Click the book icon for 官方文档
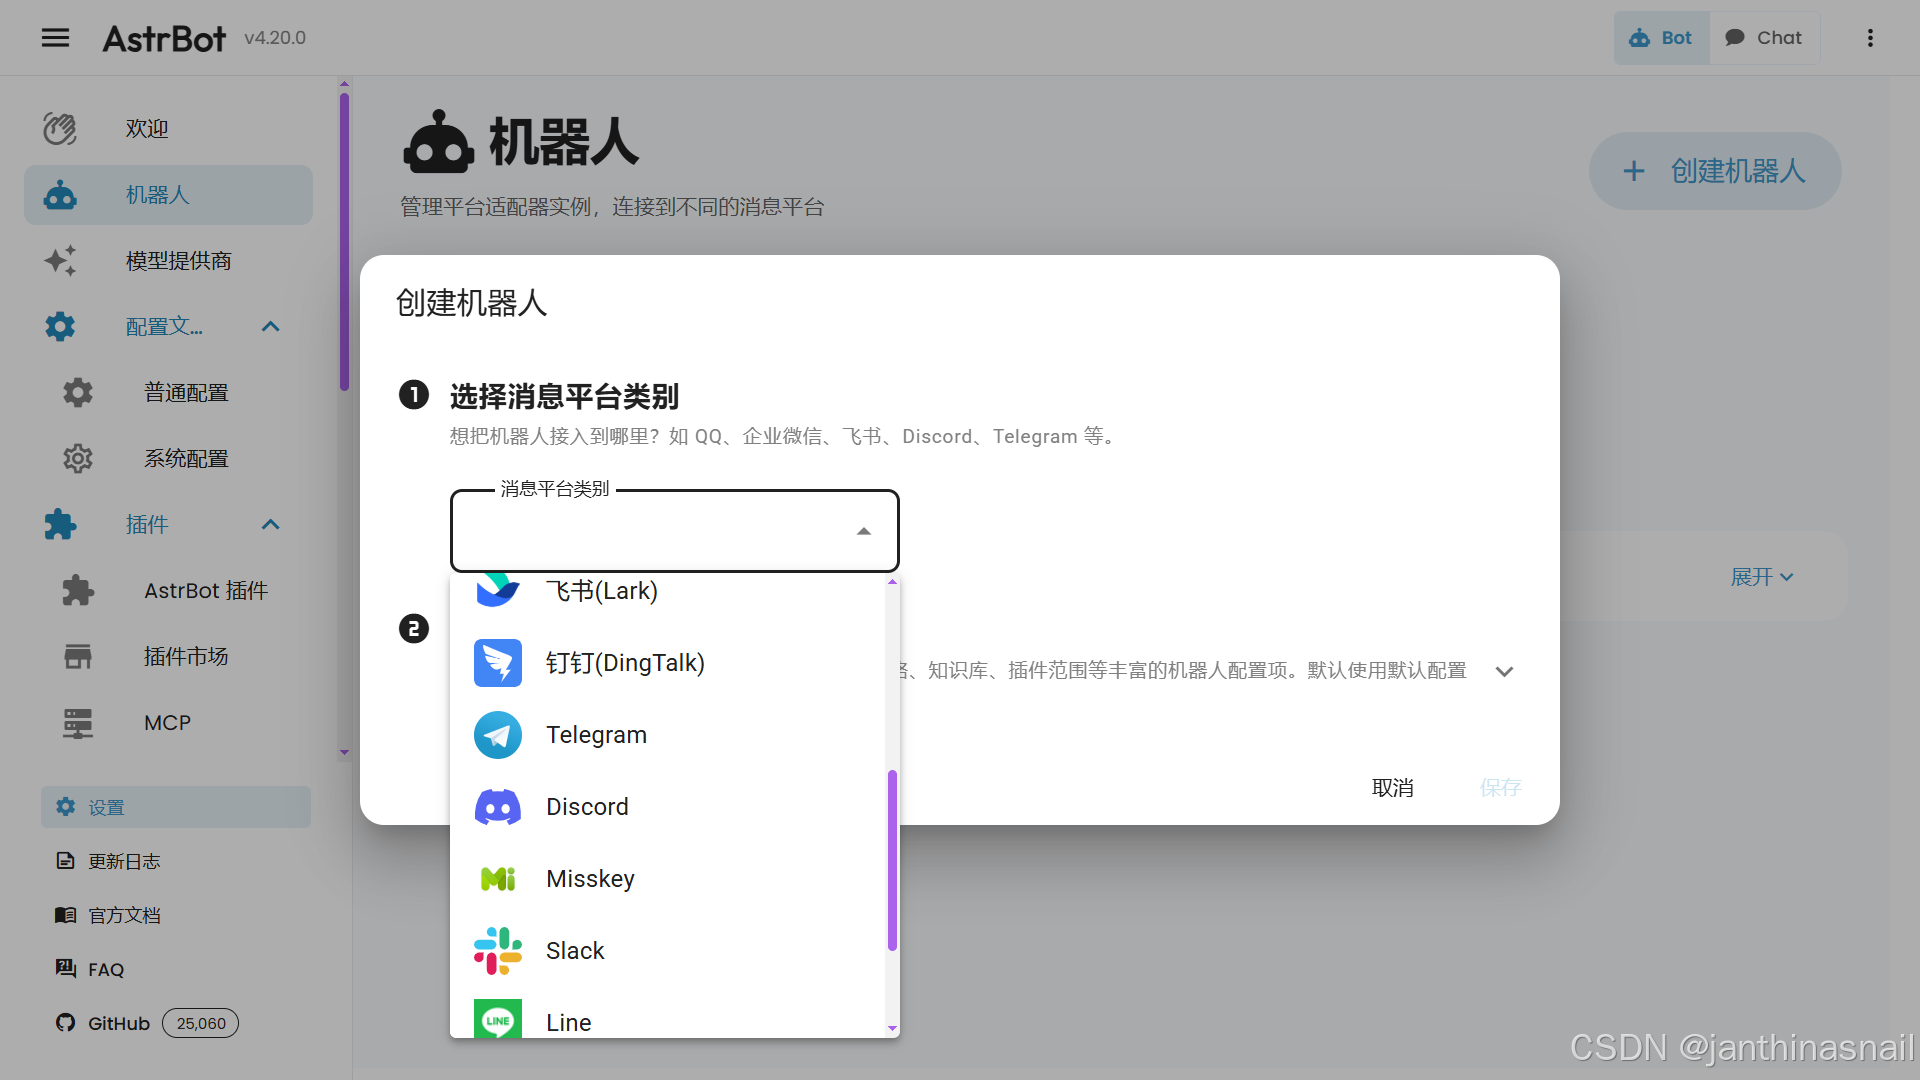This screenshot has width=1920, height=1080. tap(65, 915)
